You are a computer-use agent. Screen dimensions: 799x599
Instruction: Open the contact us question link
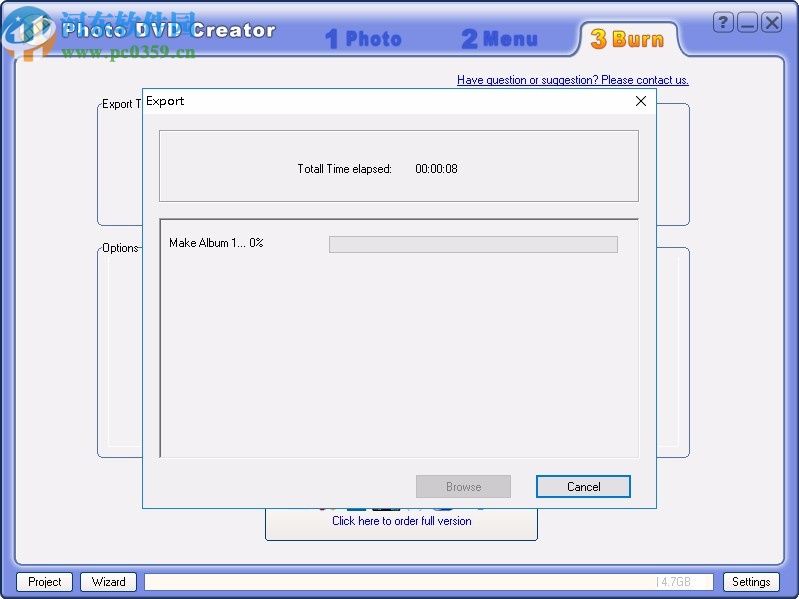pyautogui.click(x=573, y=80)
